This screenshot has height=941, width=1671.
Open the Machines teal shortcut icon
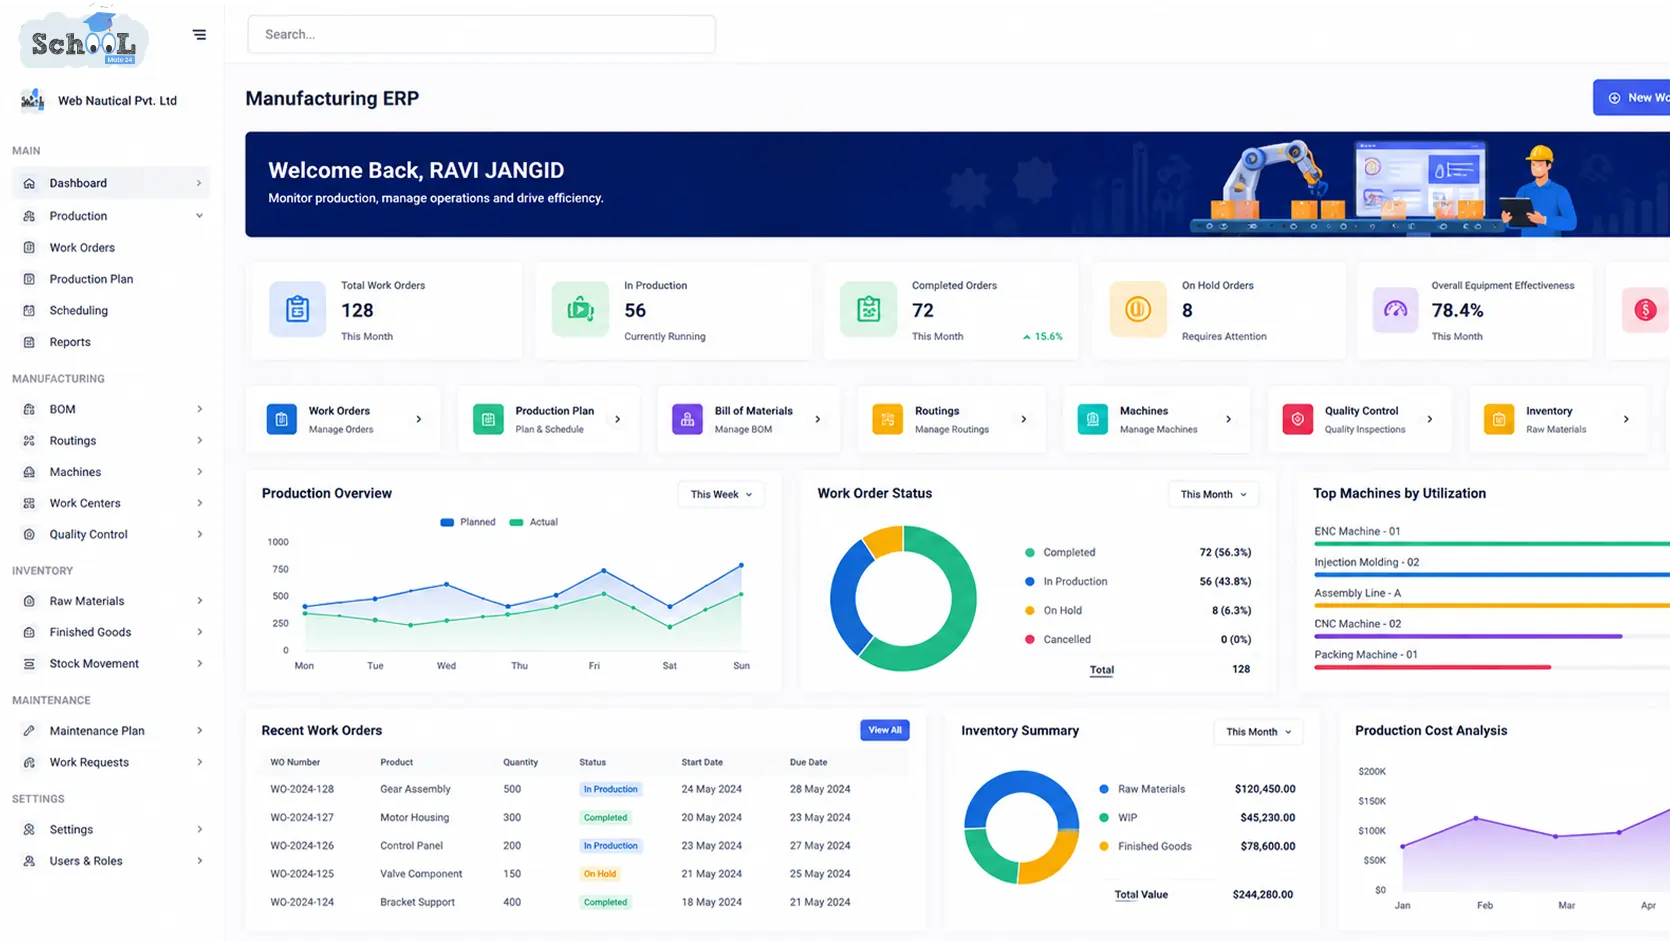pos(1092,419)
